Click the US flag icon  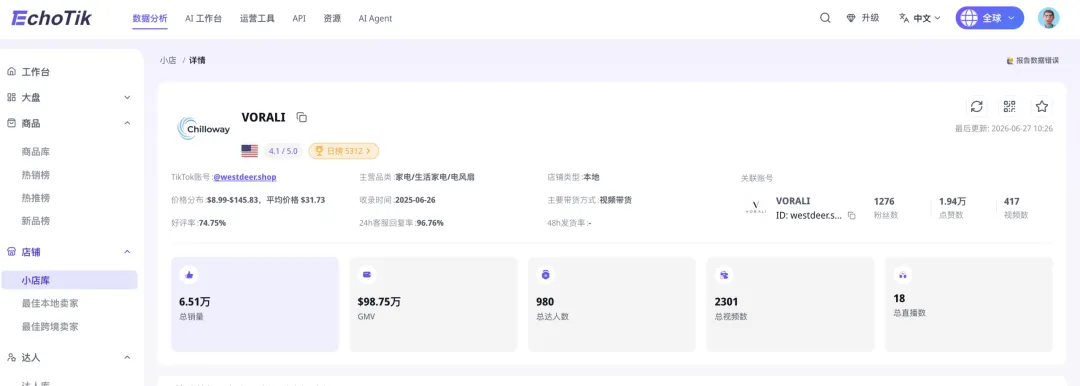point(249,151)
